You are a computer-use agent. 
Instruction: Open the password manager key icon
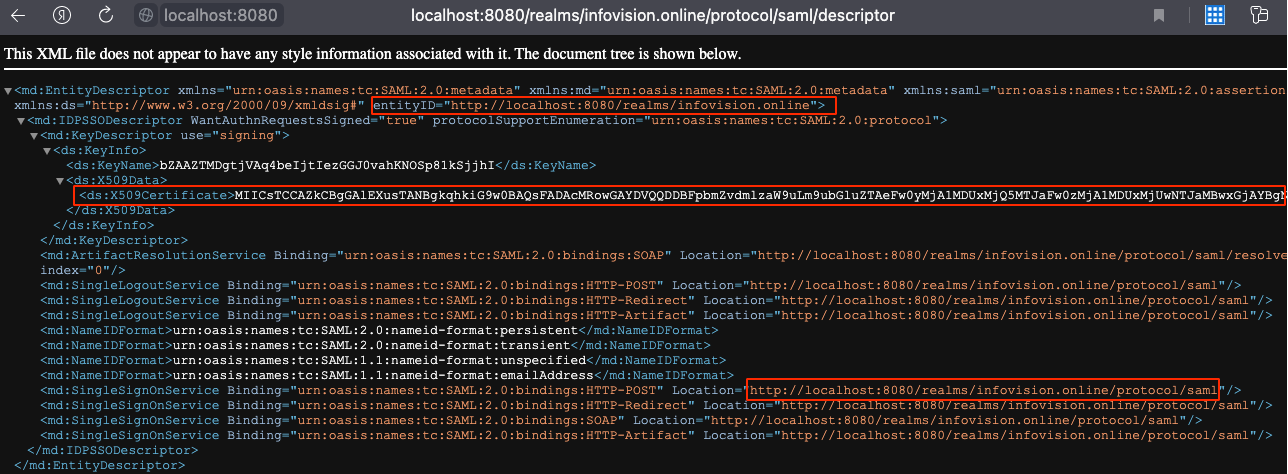pyautogui.click(x=1262, y=16)
